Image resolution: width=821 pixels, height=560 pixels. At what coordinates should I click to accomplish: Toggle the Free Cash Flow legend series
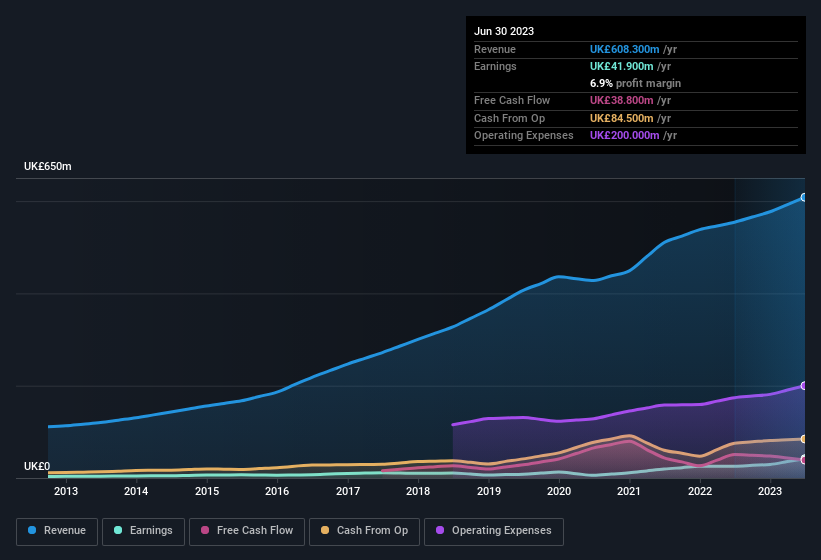pos(247,530)
